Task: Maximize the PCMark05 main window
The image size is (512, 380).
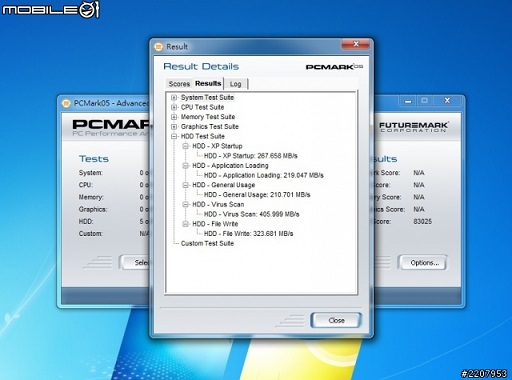Action: click(424, 101)
